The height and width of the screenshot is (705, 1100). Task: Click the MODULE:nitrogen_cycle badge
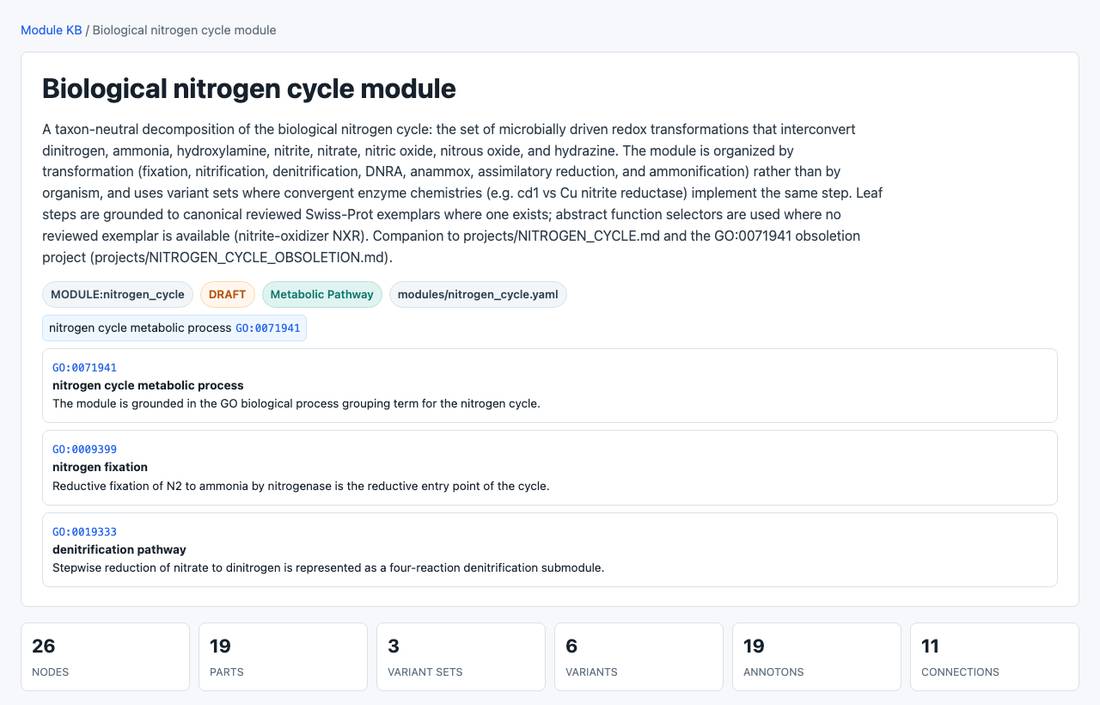point(117,295)
